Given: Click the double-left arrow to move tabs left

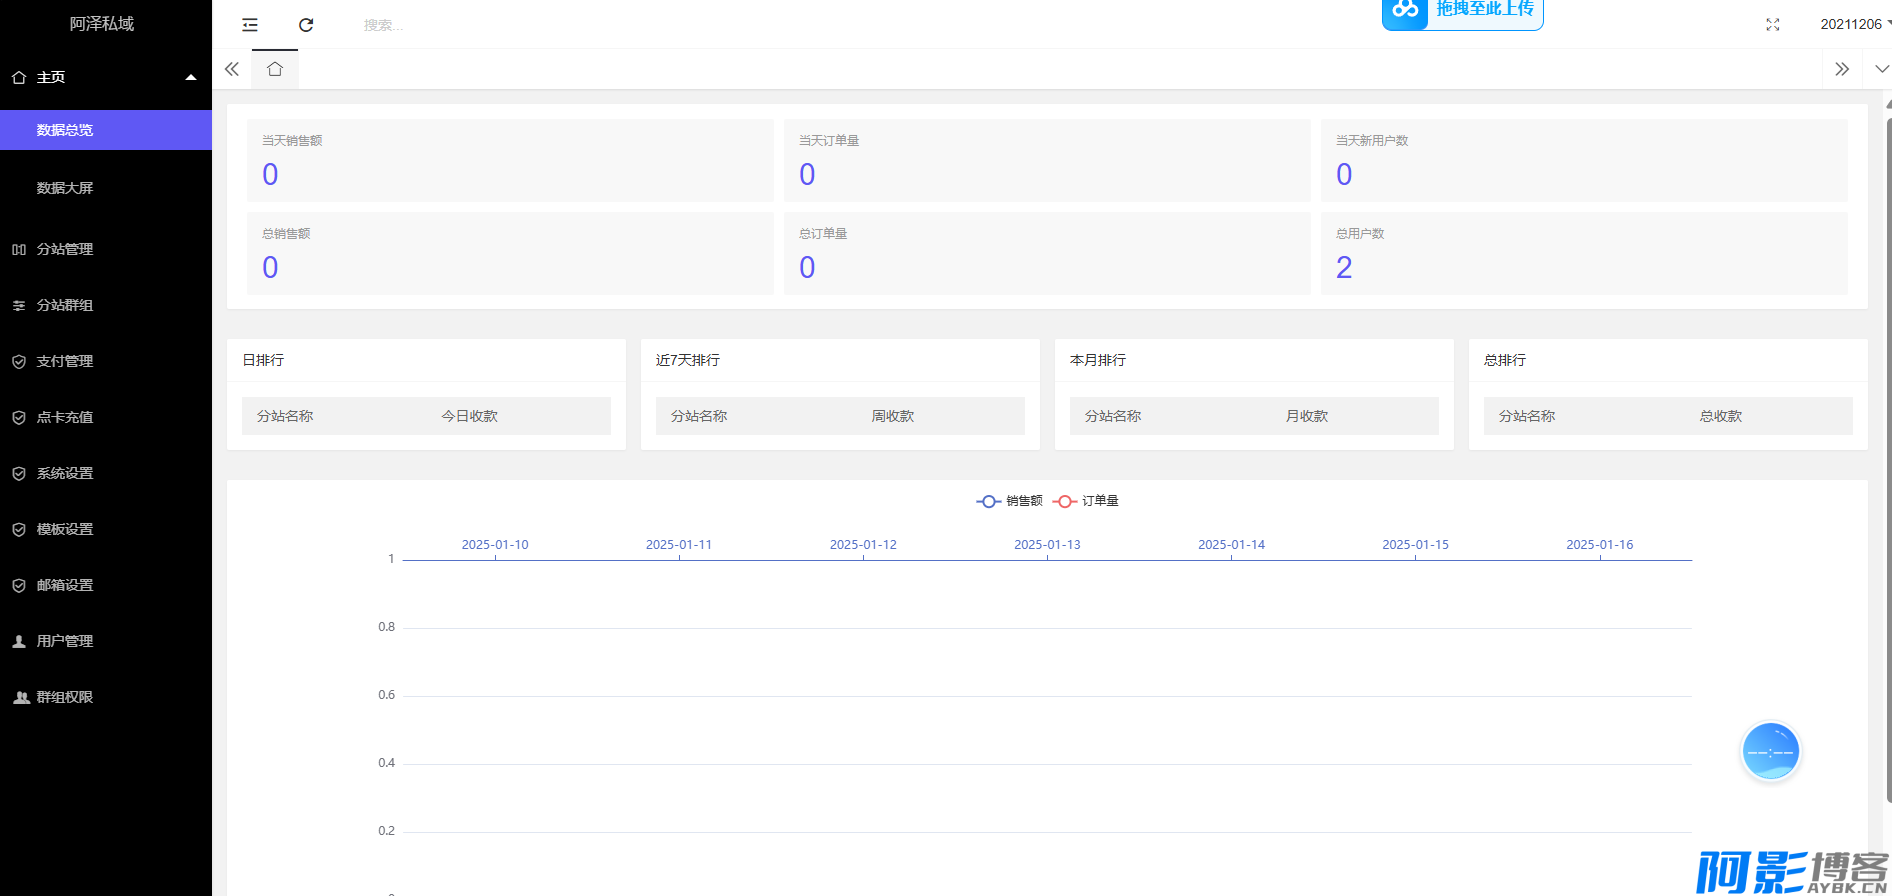Looking at the screenshot, I should point(232,69).
